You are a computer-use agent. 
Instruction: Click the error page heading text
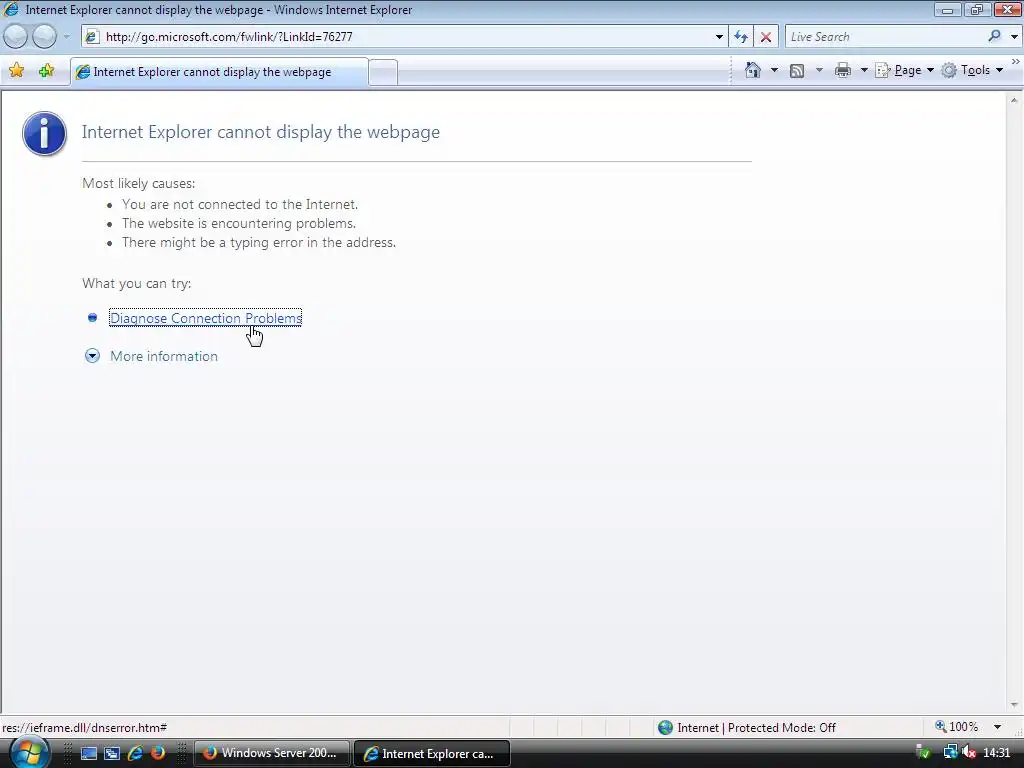[x=261, y=132]
